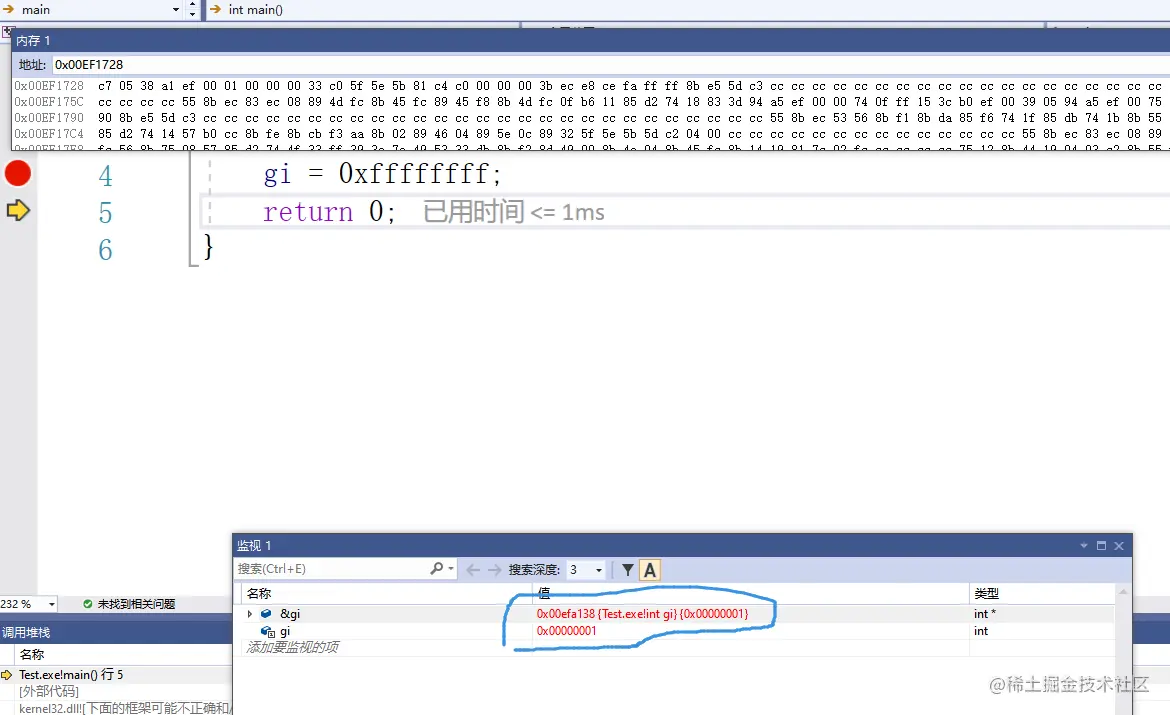
Task: Click line number 5 in the editor
Action: point(105,213)
